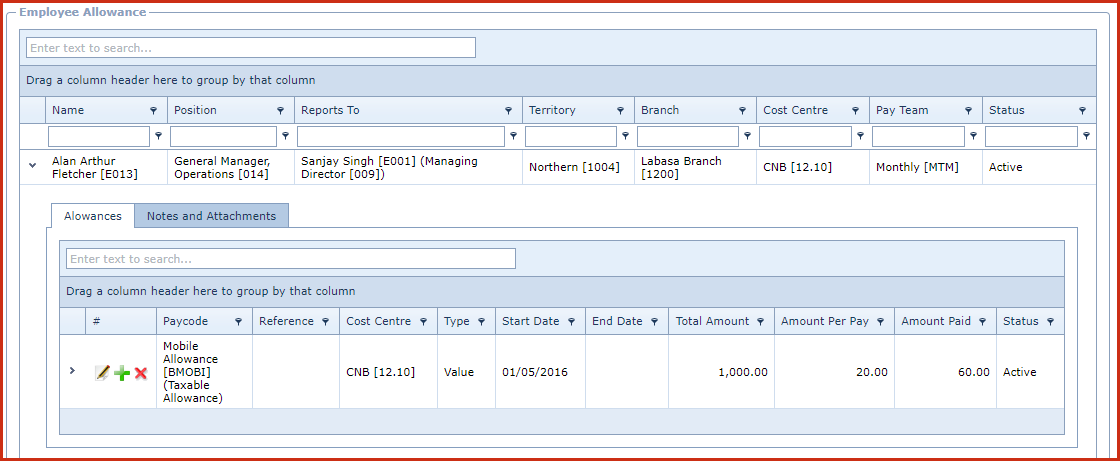Click the Cost Centre filter icon in the allowances grid

424,322
